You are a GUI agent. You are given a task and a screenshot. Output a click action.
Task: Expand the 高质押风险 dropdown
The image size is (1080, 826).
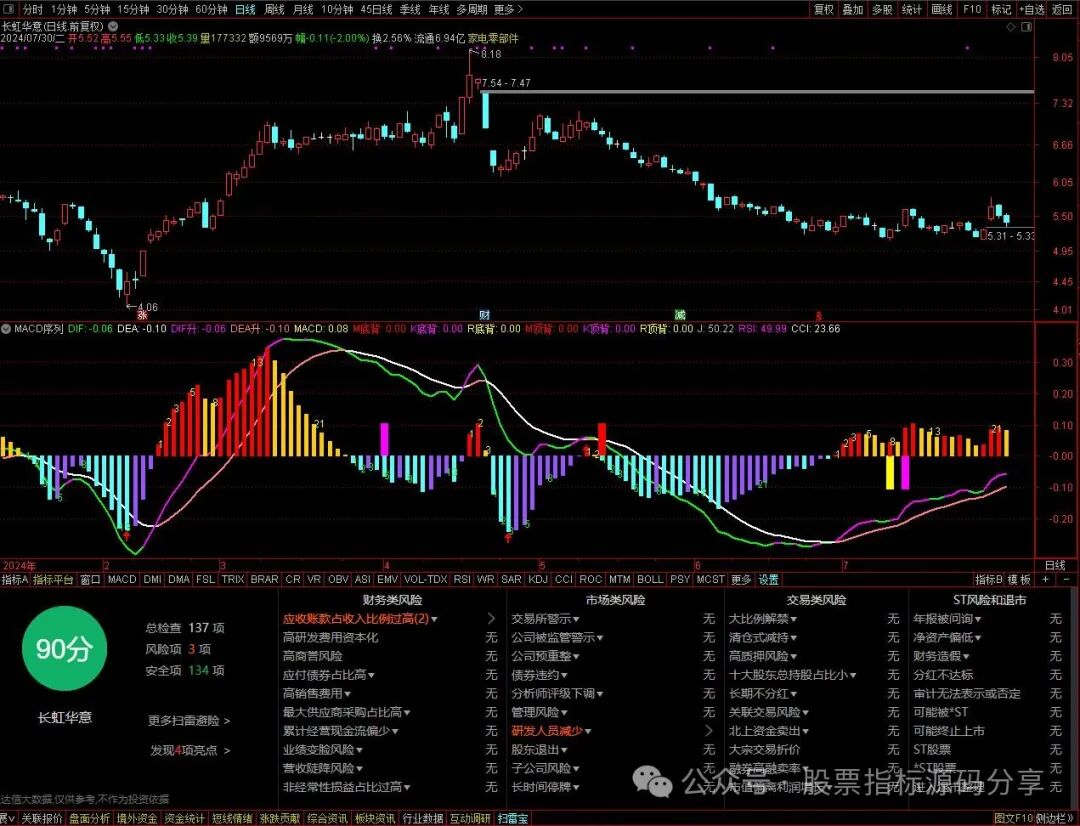click(x=763, y=657)
